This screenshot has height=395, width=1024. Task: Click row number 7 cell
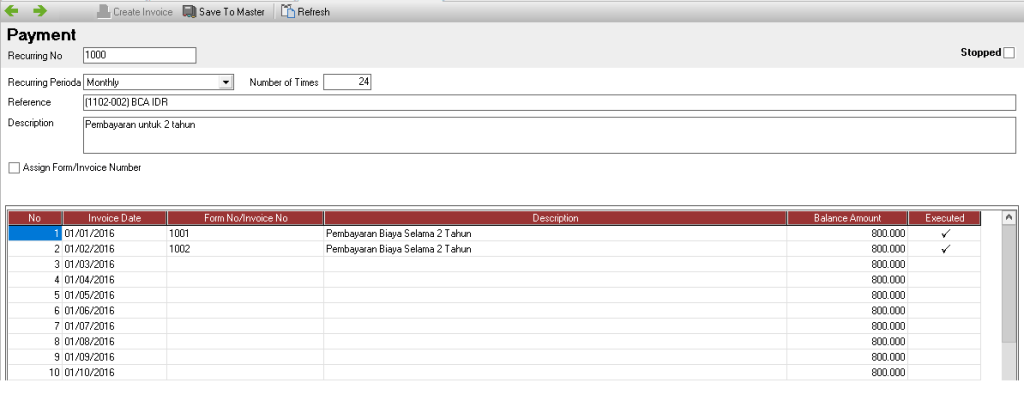(35, 326)
